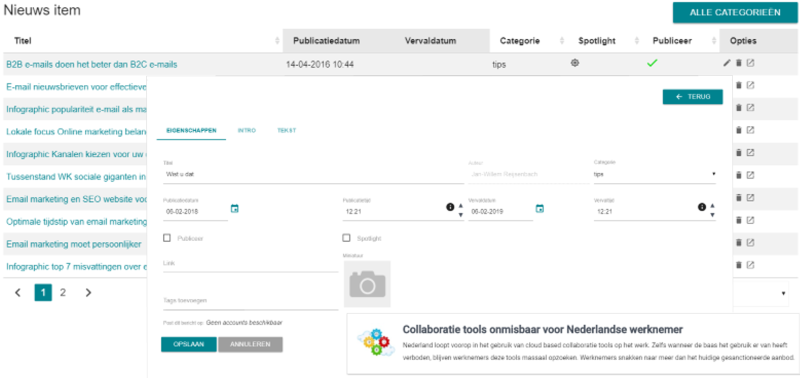Click the Publicatiedatum field showing 06-02-2018

coord(195,211)
